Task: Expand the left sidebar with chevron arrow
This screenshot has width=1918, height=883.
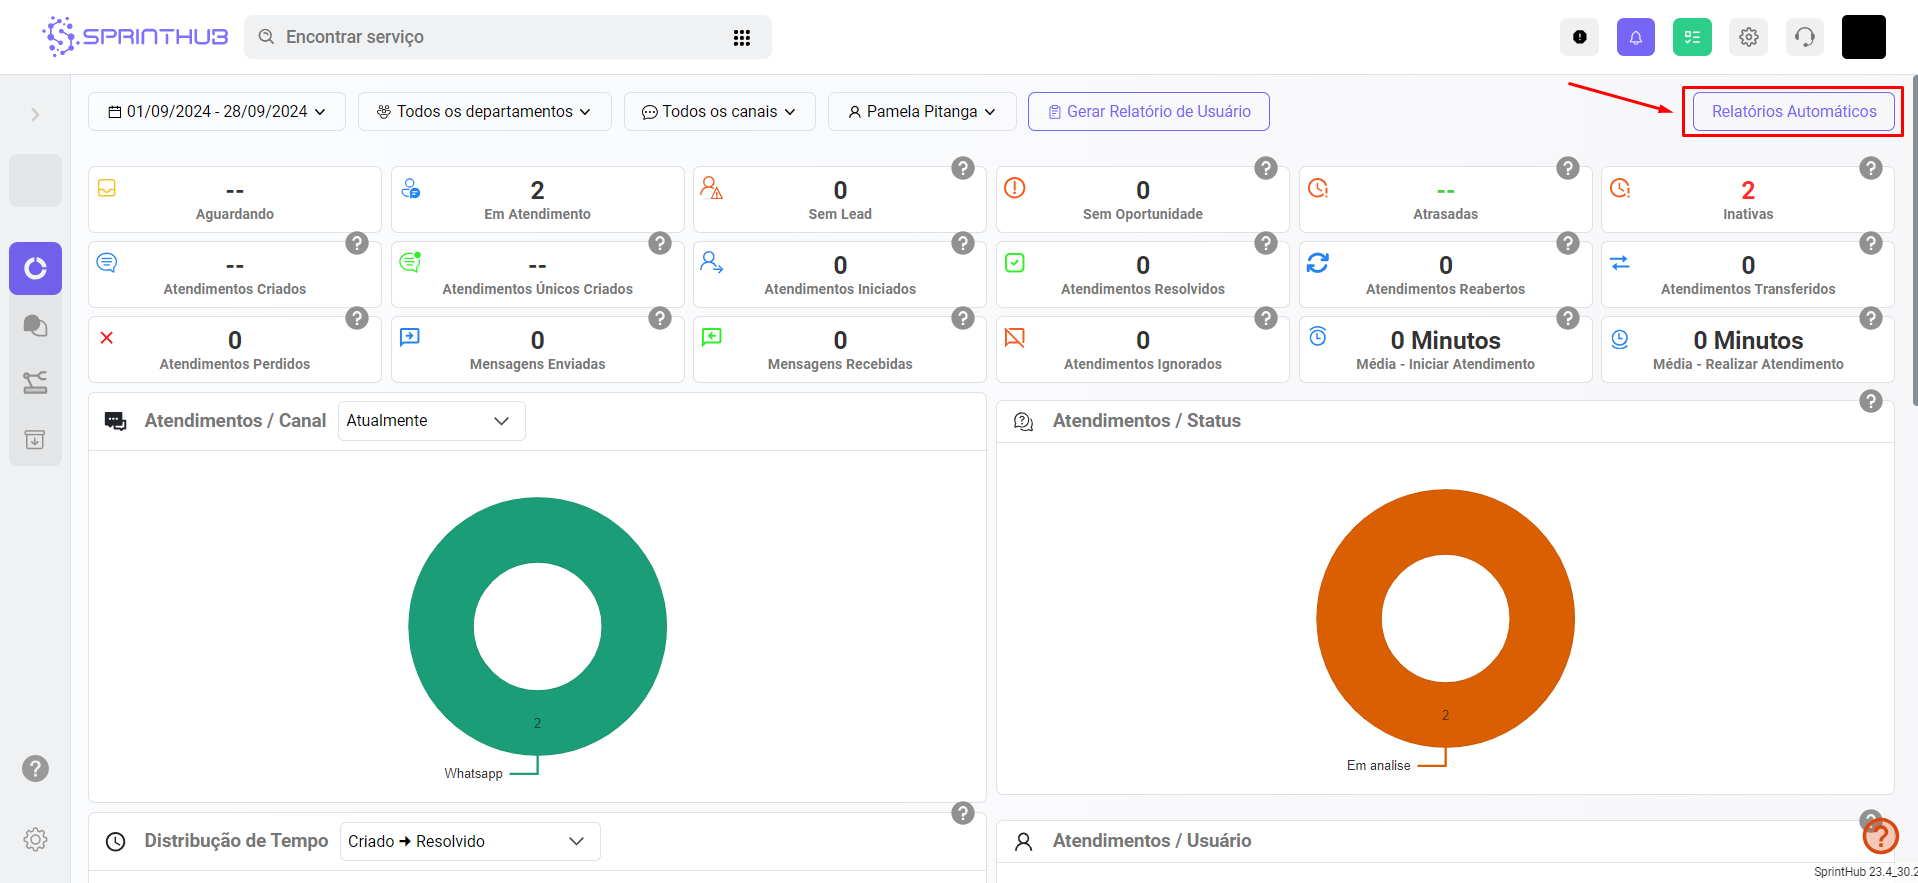Action: [x=35, y=115]
